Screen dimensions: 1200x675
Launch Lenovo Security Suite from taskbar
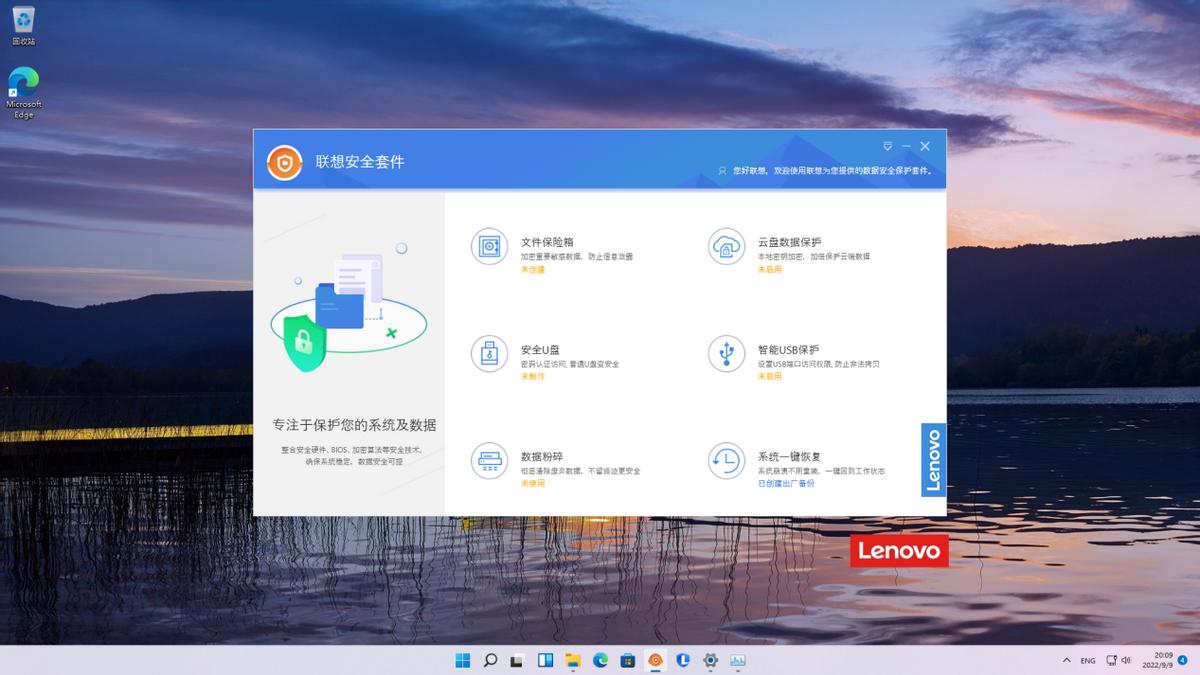coord(656,660)
